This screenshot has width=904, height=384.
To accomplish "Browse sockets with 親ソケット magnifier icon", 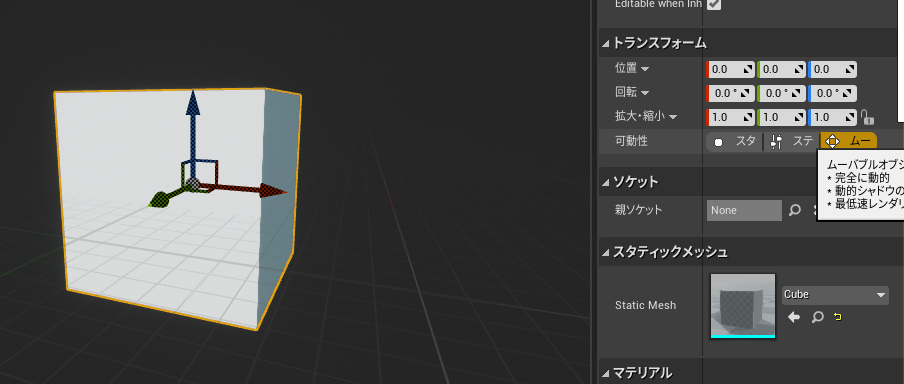I will pos(795,210).
